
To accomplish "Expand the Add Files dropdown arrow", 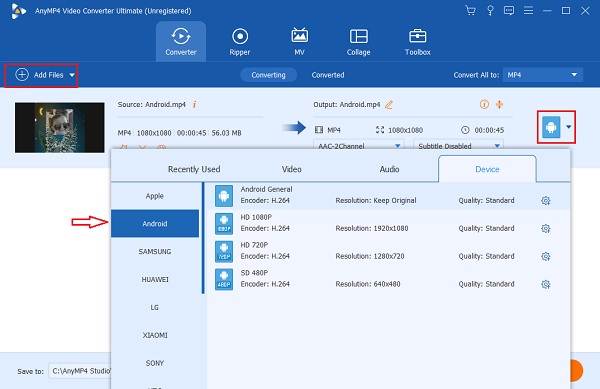I will 72,75.
